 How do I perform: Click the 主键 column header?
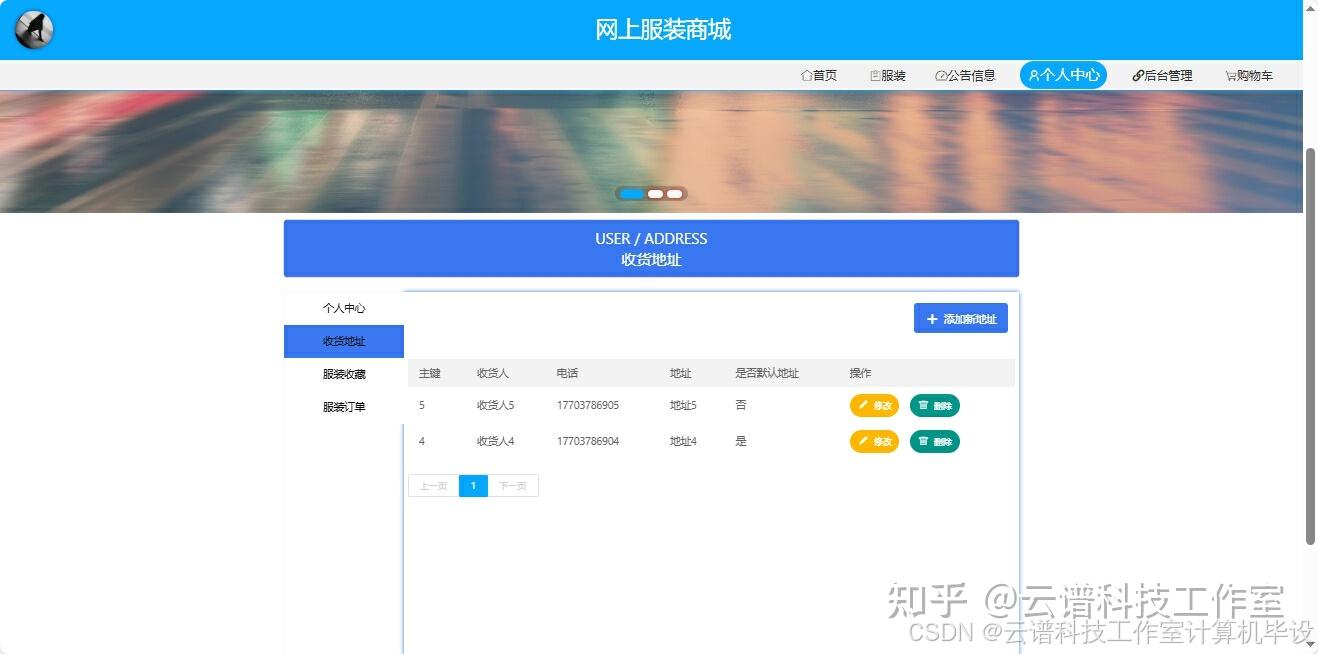(x=430, y=373)
